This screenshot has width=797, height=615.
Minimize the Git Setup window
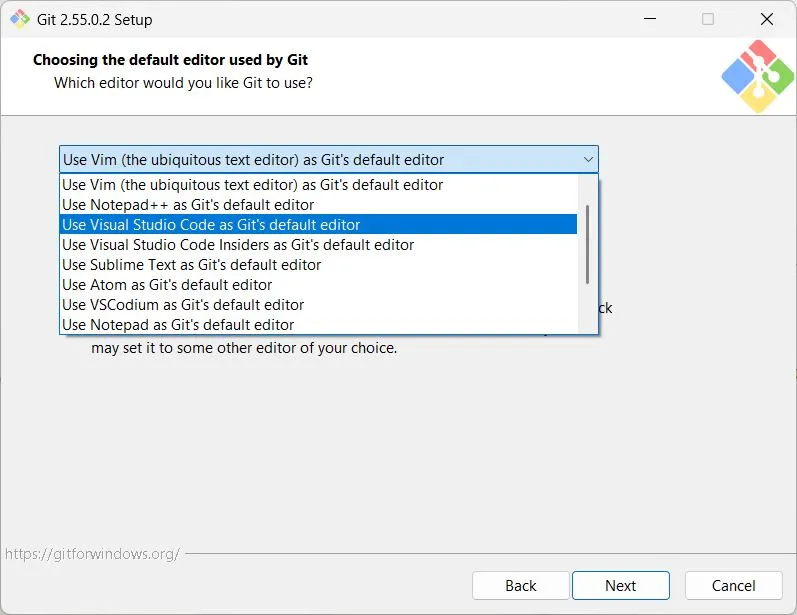650,19
